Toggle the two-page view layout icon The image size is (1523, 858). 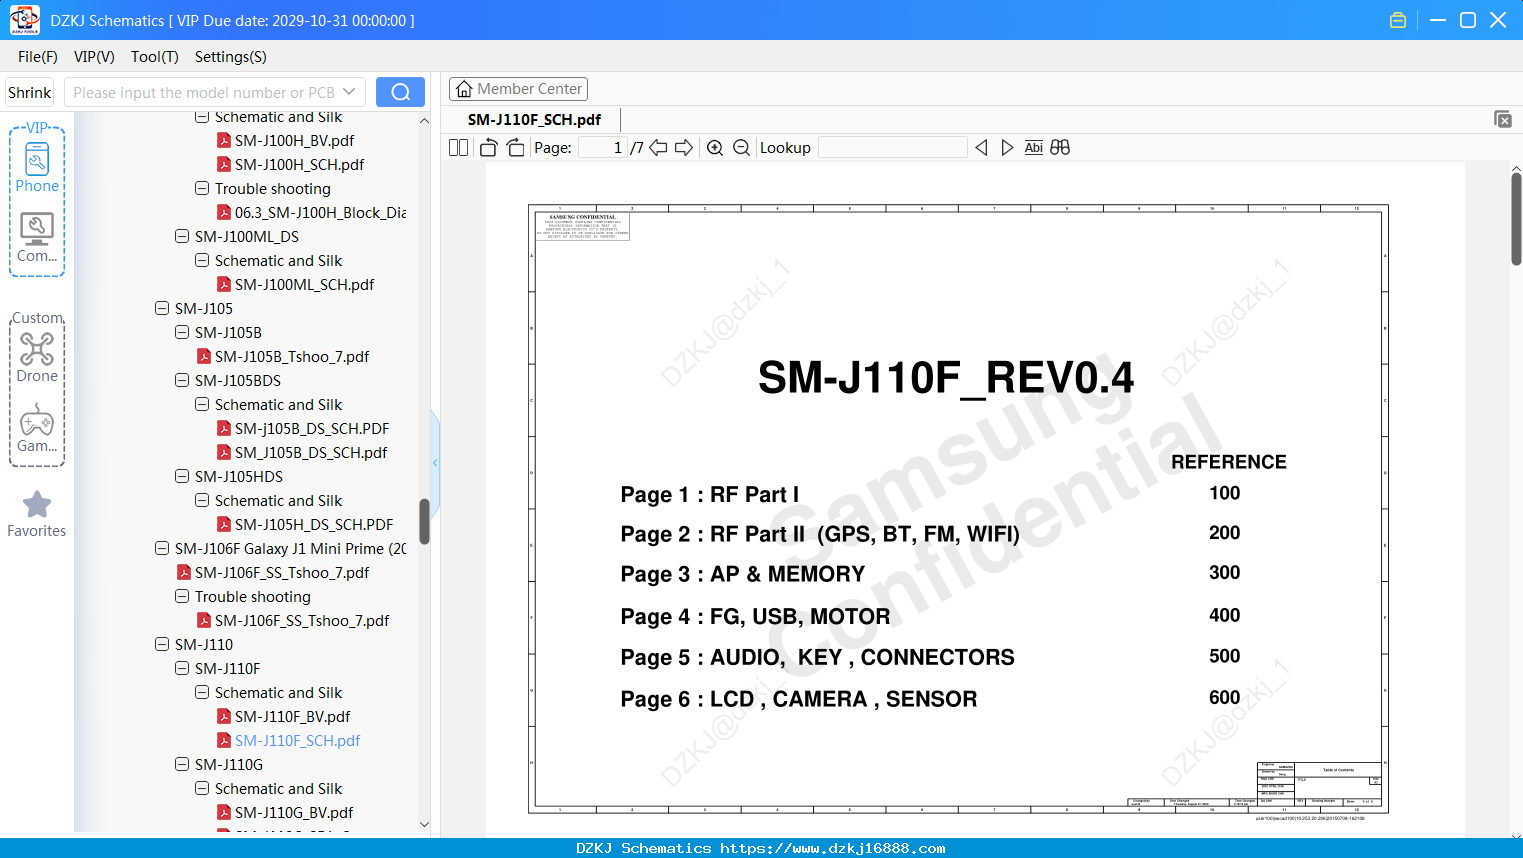click(459, 148)
